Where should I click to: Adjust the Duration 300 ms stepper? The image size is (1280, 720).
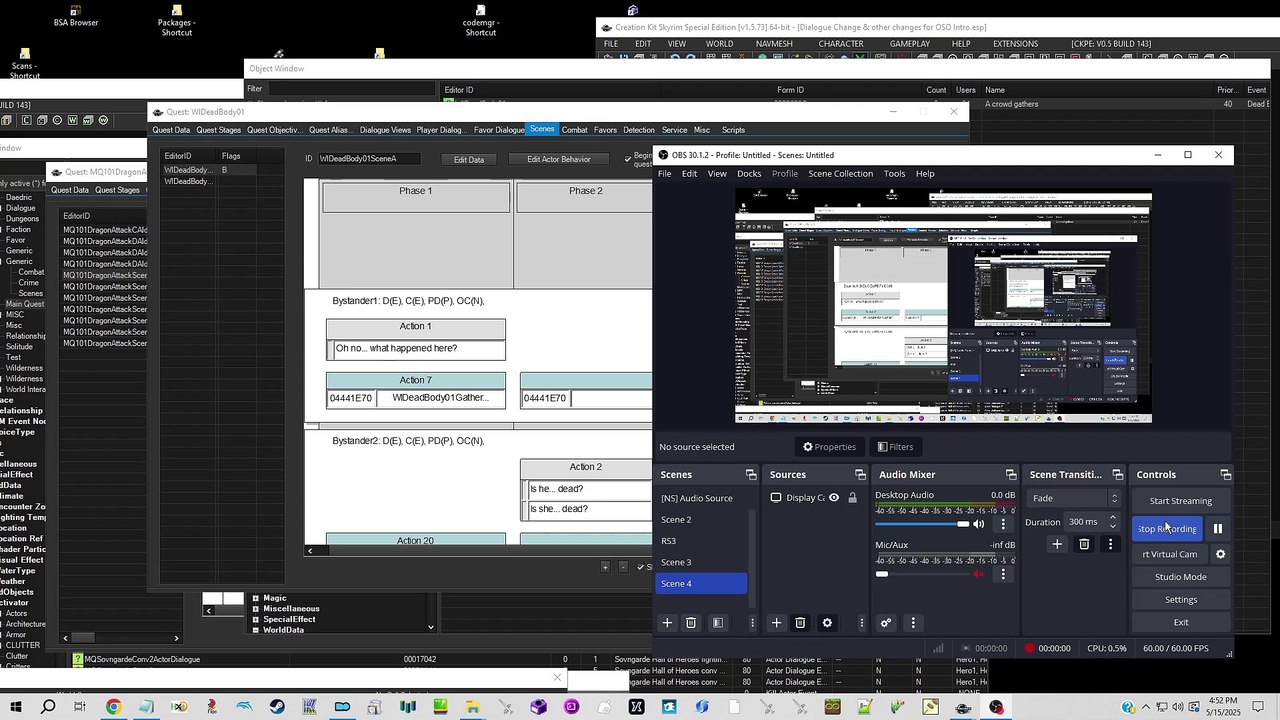[1113, 522]
